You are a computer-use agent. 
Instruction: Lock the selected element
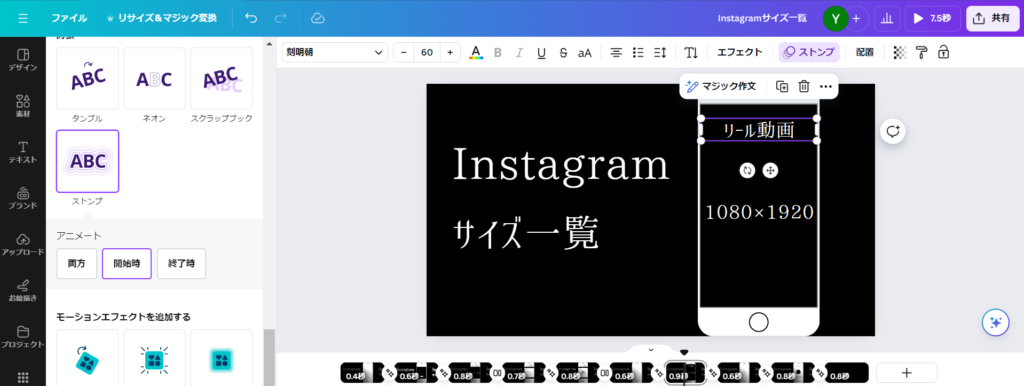click(x=943, y=53)
